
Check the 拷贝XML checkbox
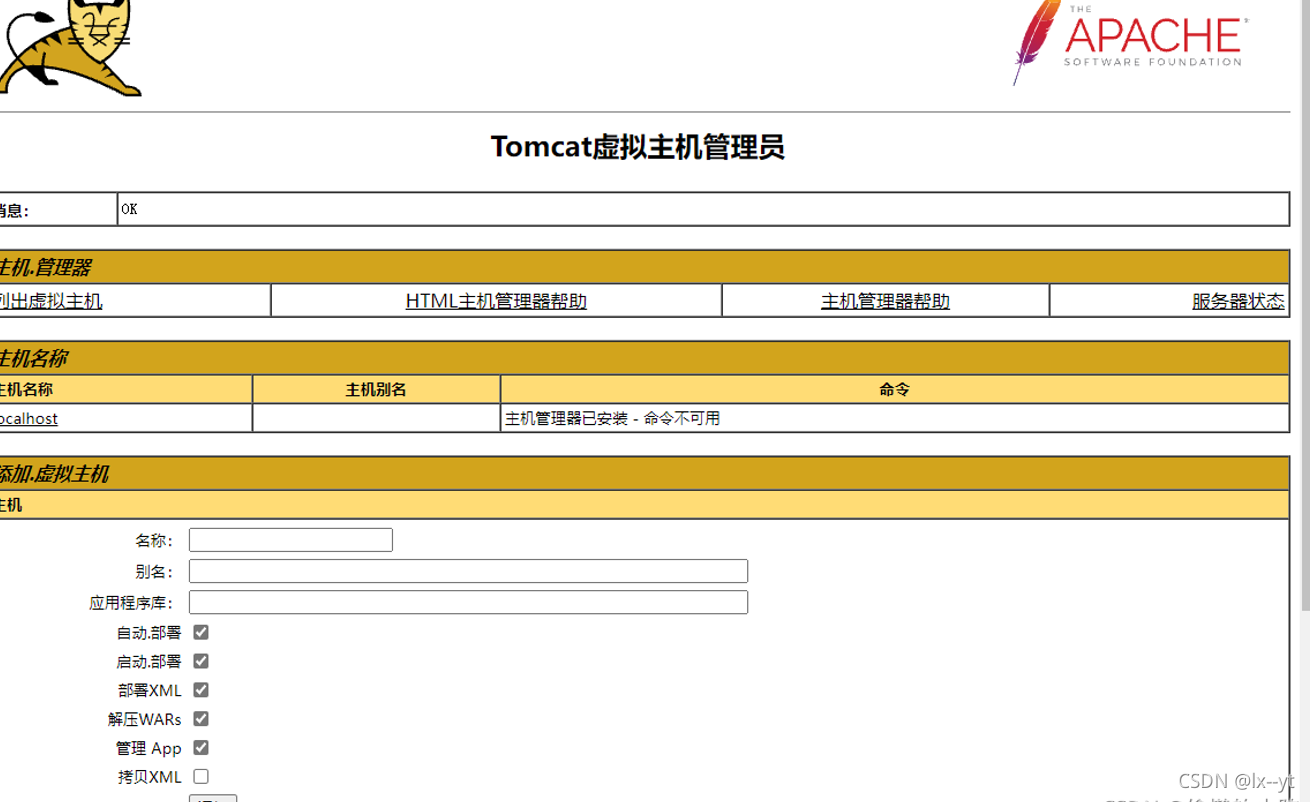[x=201, y=776]
